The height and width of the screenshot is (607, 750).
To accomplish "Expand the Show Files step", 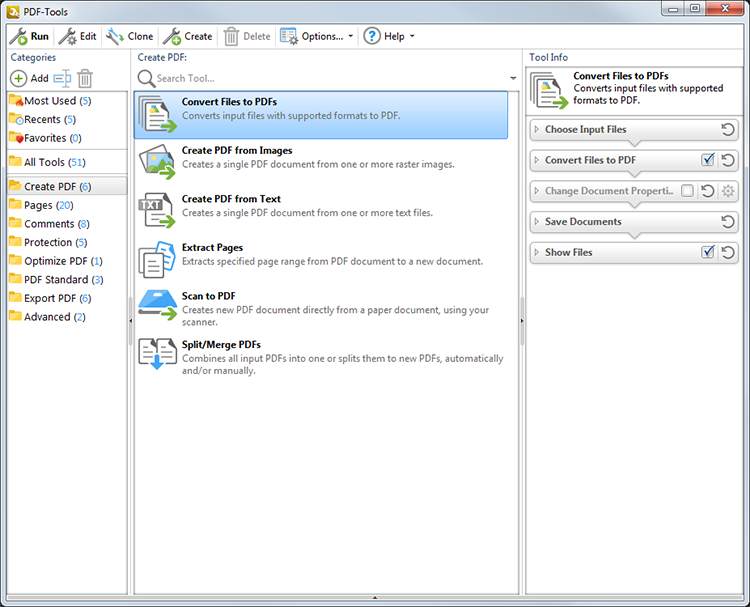I will [x=536, y=252].
